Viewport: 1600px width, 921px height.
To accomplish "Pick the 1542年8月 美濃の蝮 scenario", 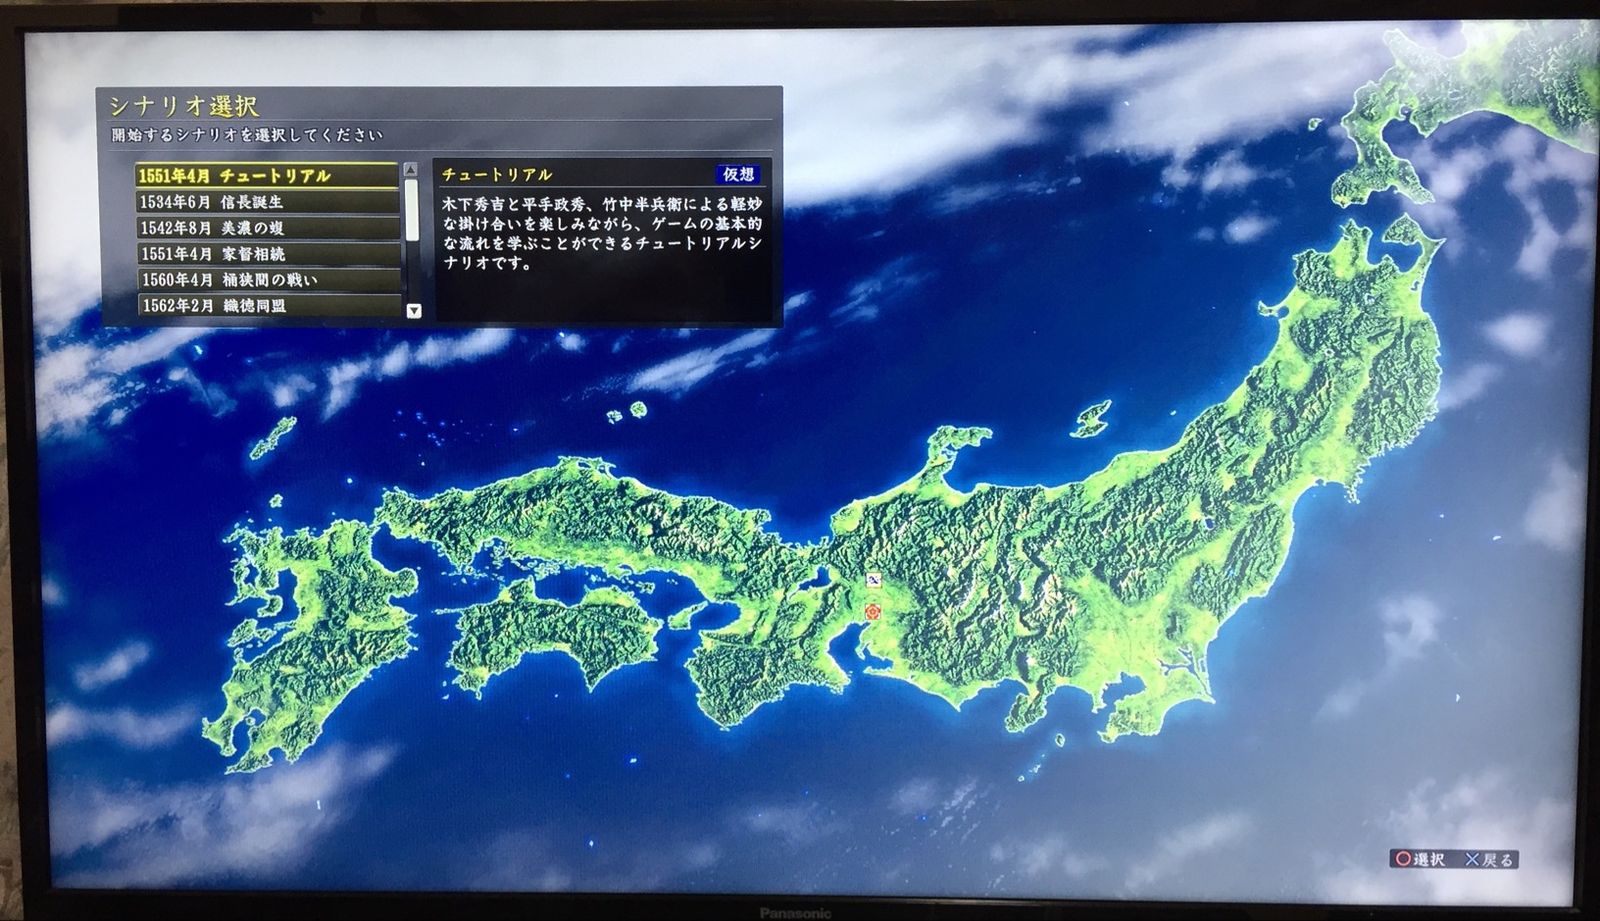I will coord(268,227).
